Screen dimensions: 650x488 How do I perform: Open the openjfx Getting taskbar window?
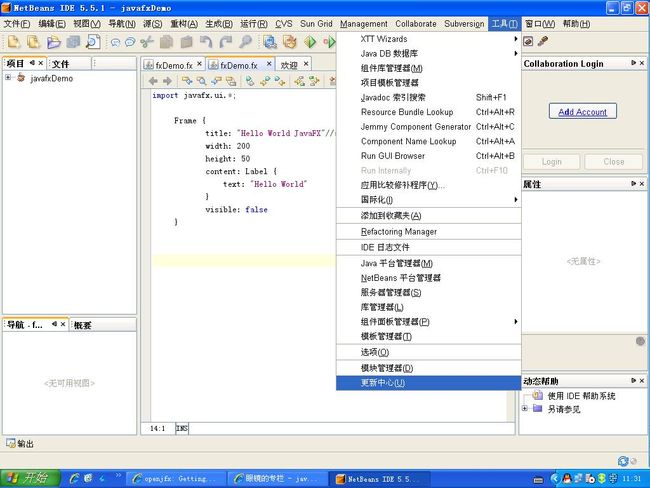[176, 479]
